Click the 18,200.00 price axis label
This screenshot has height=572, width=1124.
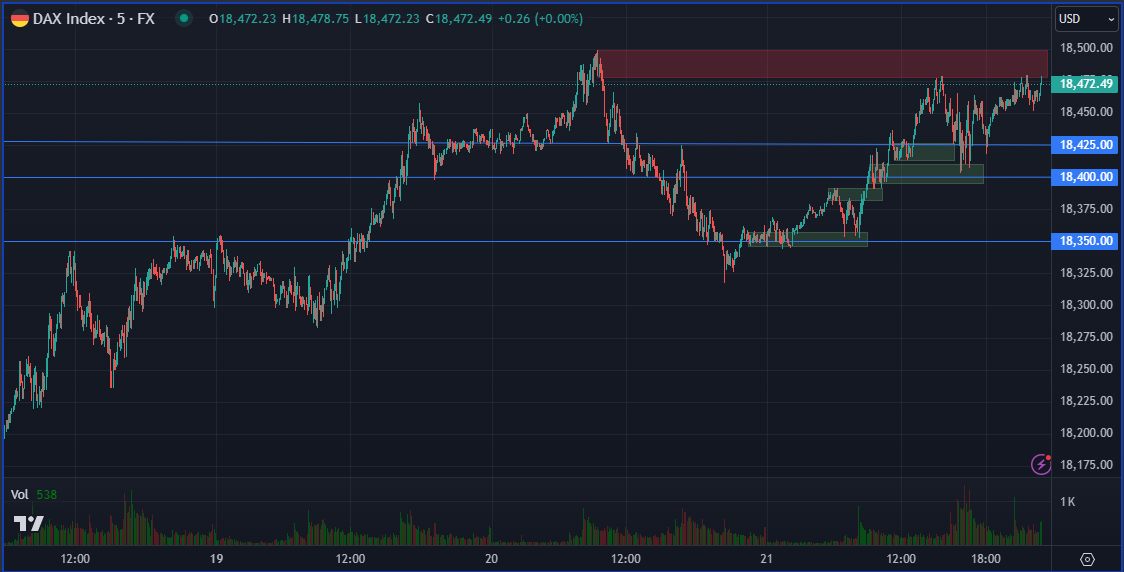[x=1086, y=433]
